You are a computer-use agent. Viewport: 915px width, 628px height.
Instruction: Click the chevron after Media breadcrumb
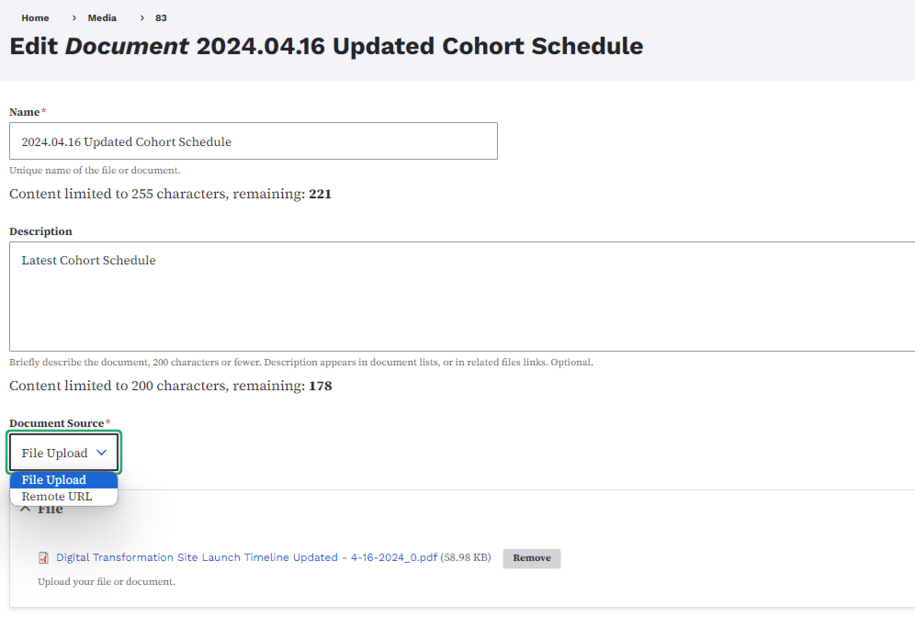point(142,18)
